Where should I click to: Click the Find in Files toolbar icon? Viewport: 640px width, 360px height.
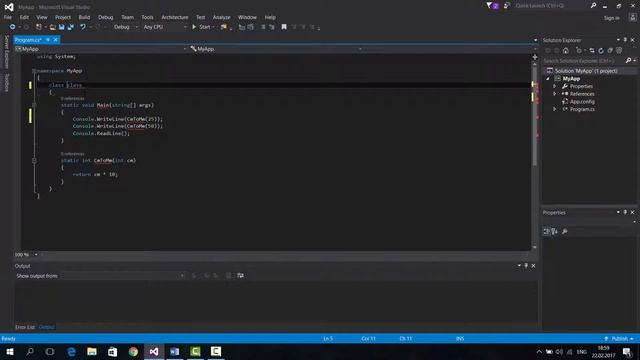pos(224,27)
